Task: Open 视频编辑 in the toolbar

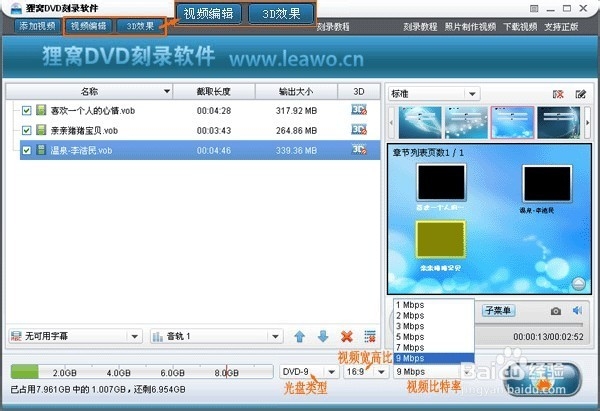Action: pos(89,26)
